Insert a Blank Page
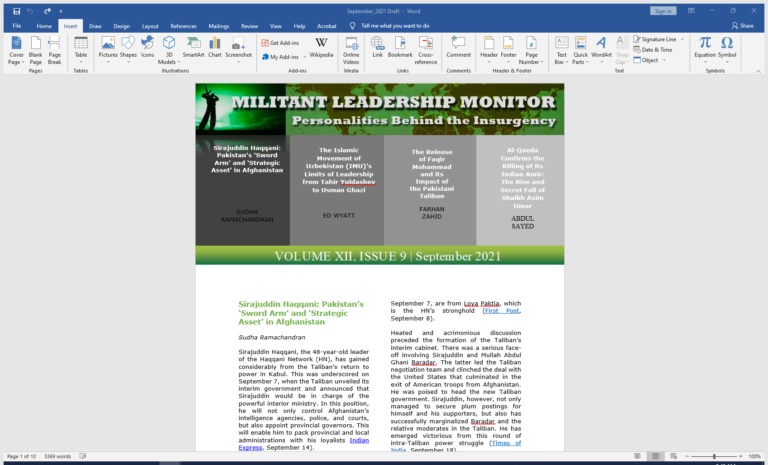Screen dimensions: 768x465 point(35,50)
